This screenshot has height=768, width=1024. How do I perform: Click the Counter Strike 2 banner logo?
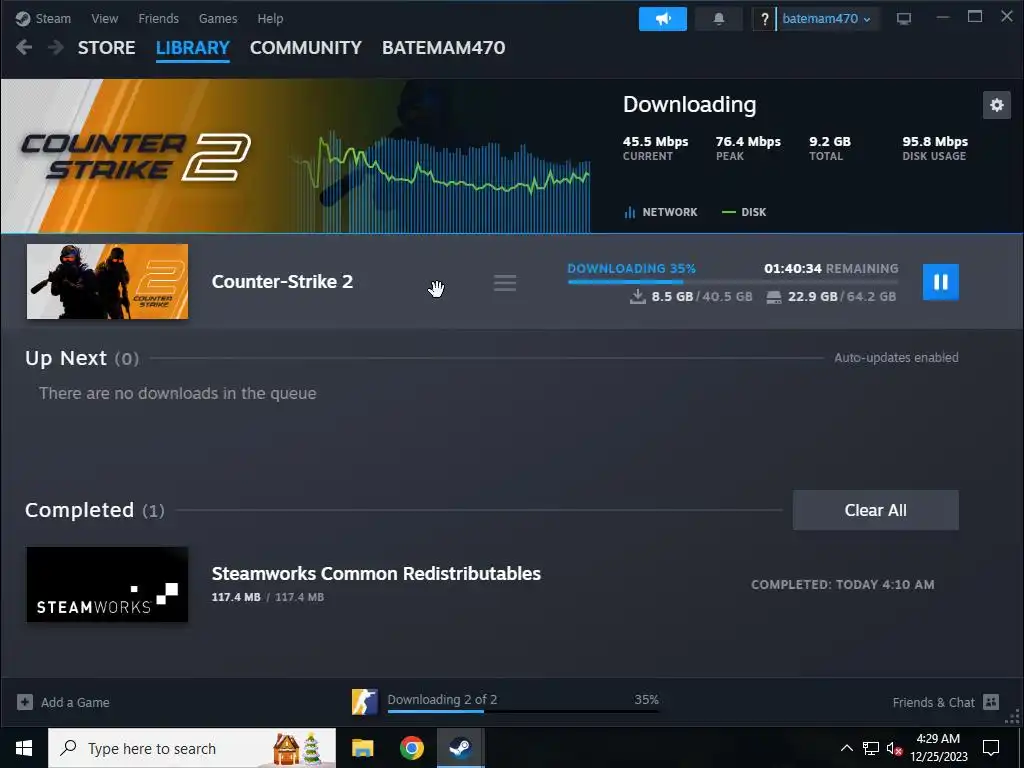pos(135,157)
